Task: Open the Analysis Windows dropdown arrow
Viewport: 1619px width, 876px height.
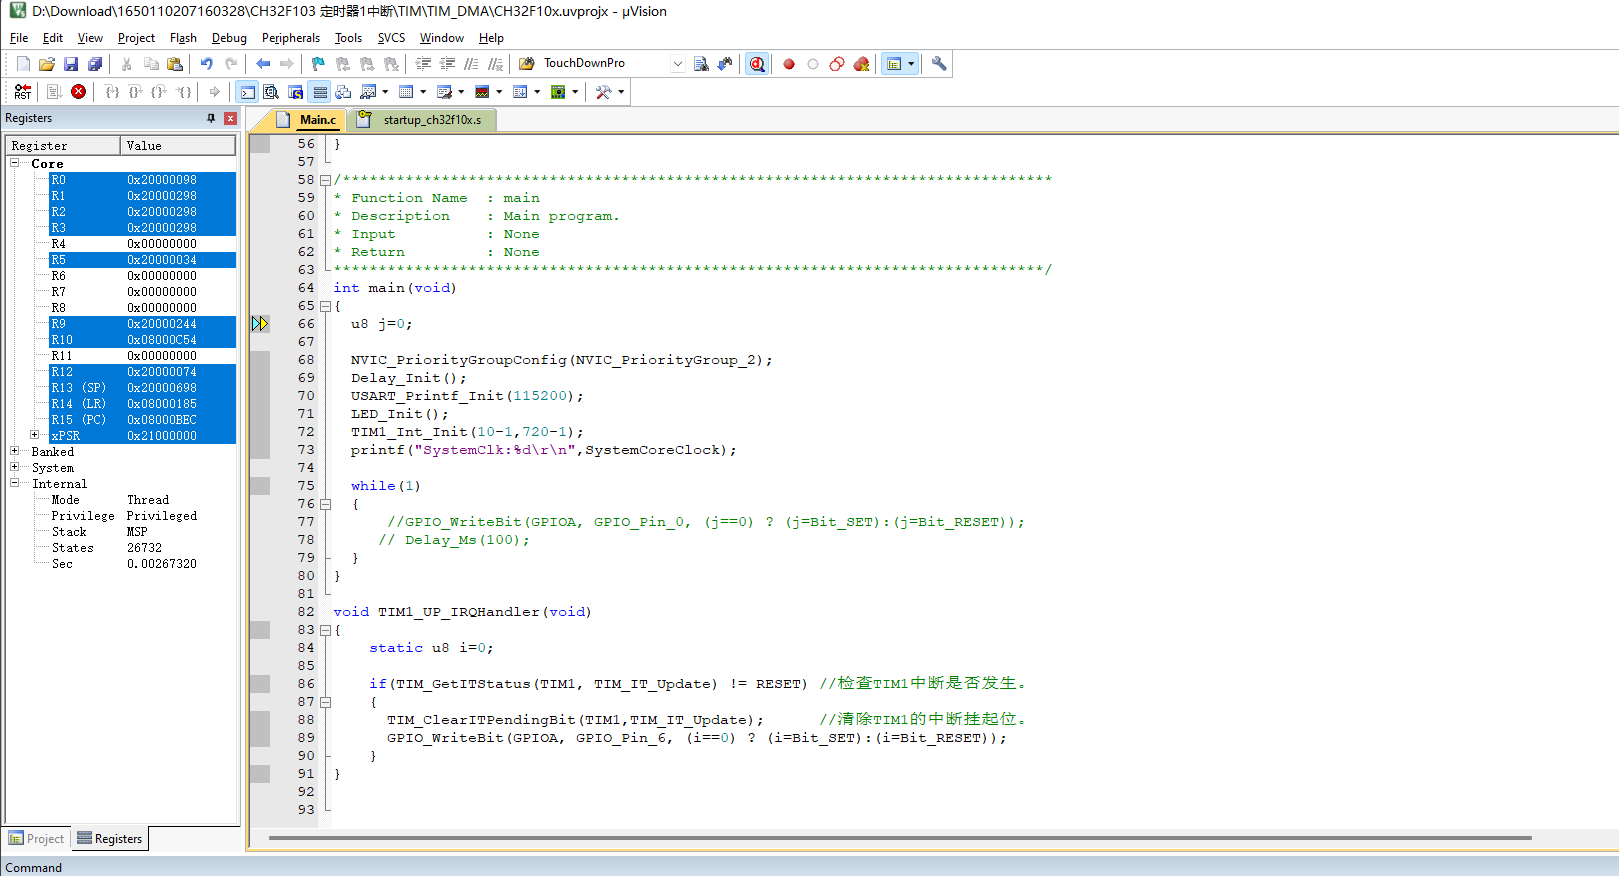Action: (499, 92)
